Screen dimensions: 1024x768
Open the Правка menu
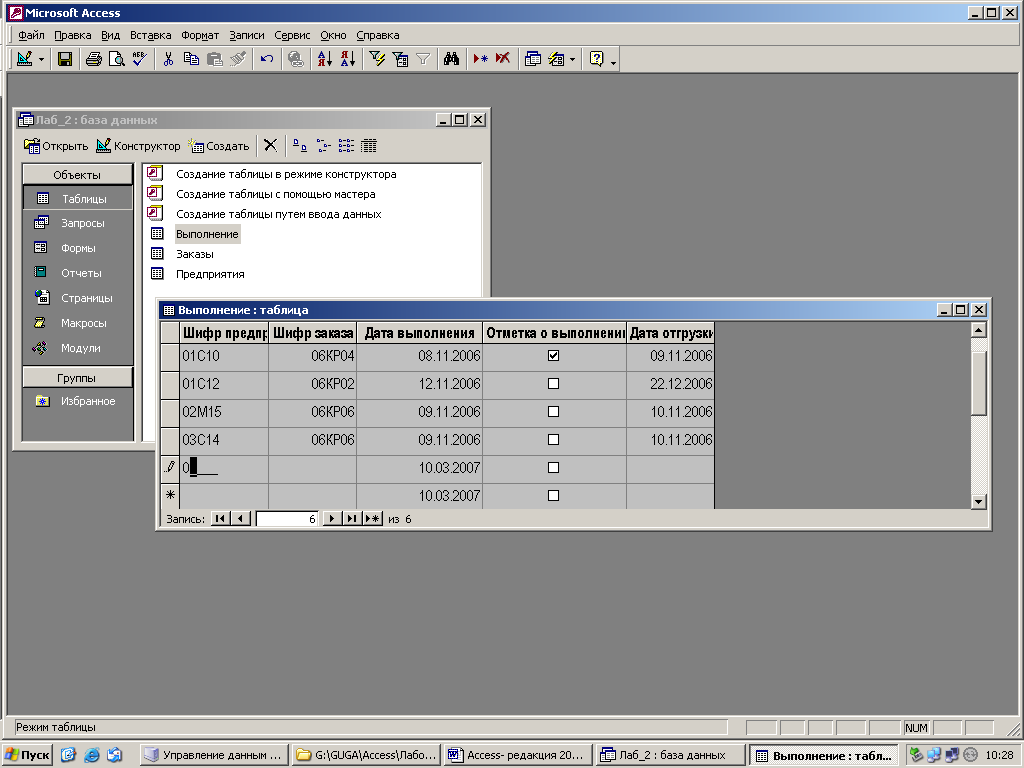pos(72,35)
